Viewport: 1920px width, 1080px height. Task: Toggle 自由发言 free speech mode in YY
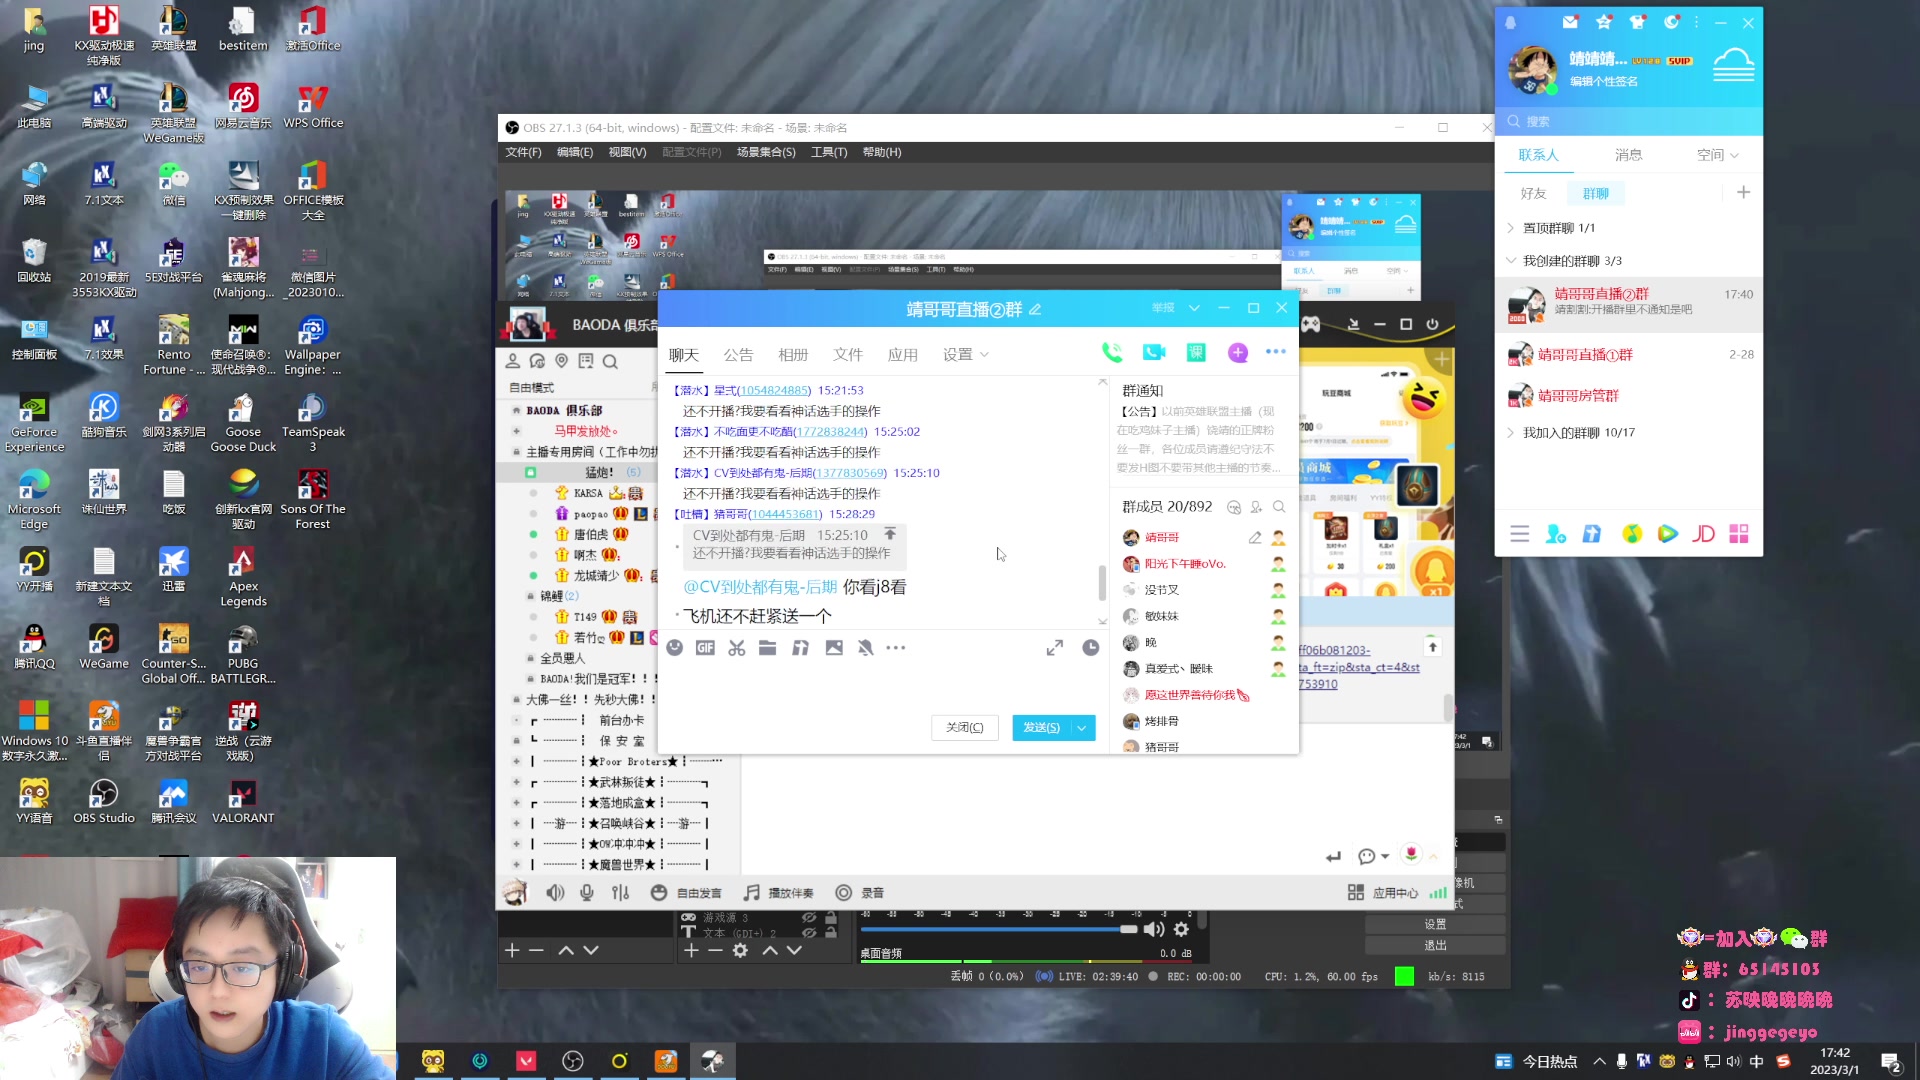(x=686, y=893)
